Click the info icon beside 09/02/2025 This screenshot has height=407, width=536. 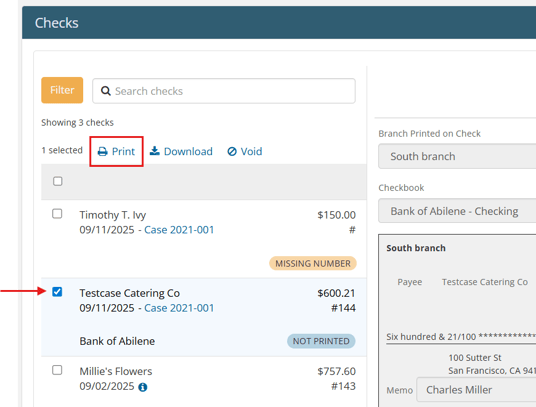pos(143,387)
